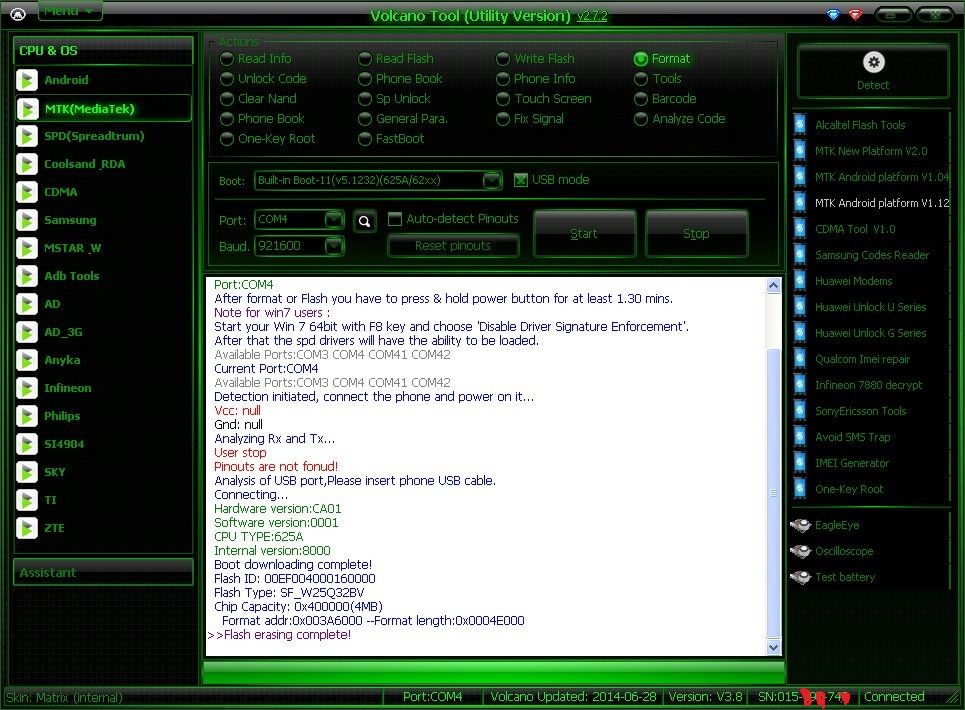965x710 pixels.
Task: Select the Format radio button
Action: click(x=641, y=59)
